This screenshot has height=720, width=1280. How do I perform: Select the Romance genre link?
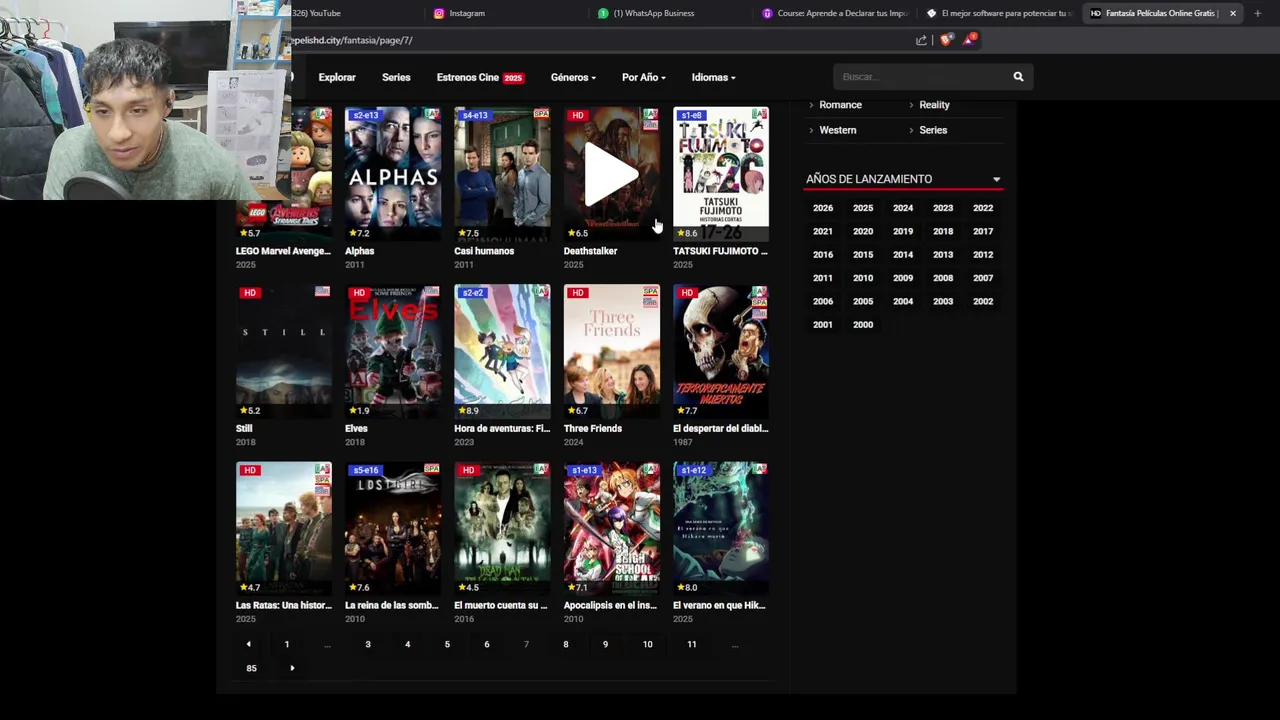[x=840, y=105]
